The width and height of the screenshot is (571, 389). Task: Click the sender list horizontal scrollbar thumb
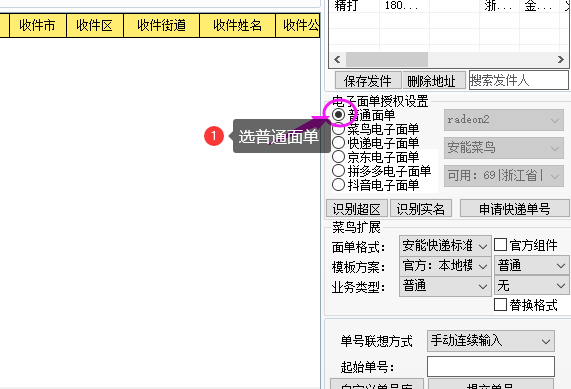tap(387, 59)
